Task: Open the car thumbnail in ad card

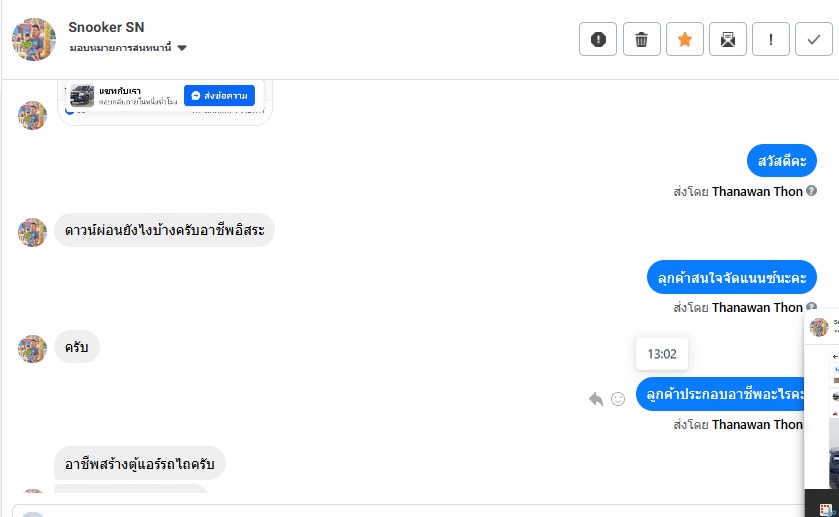Action: 82,96
